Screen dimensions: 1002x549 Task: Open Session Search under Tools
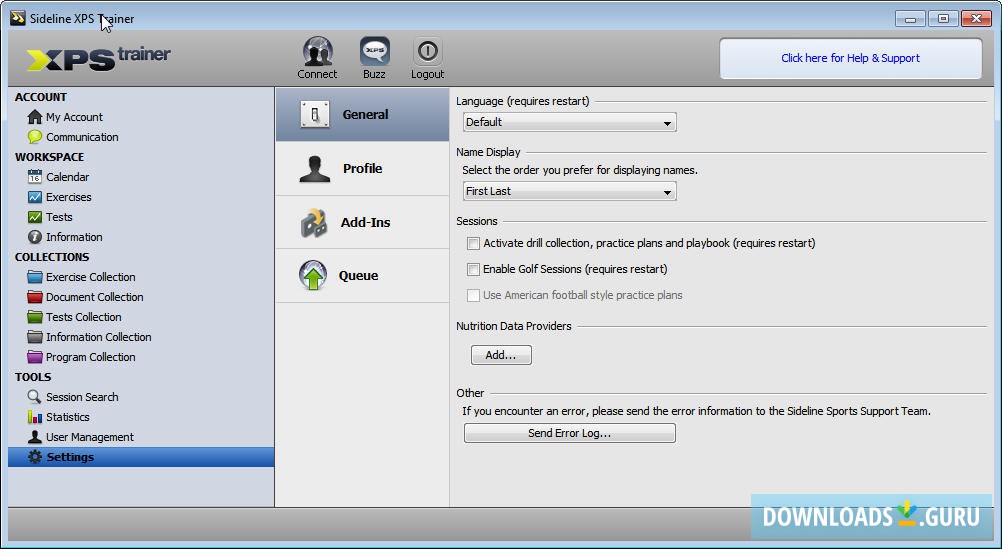point(82,397)
